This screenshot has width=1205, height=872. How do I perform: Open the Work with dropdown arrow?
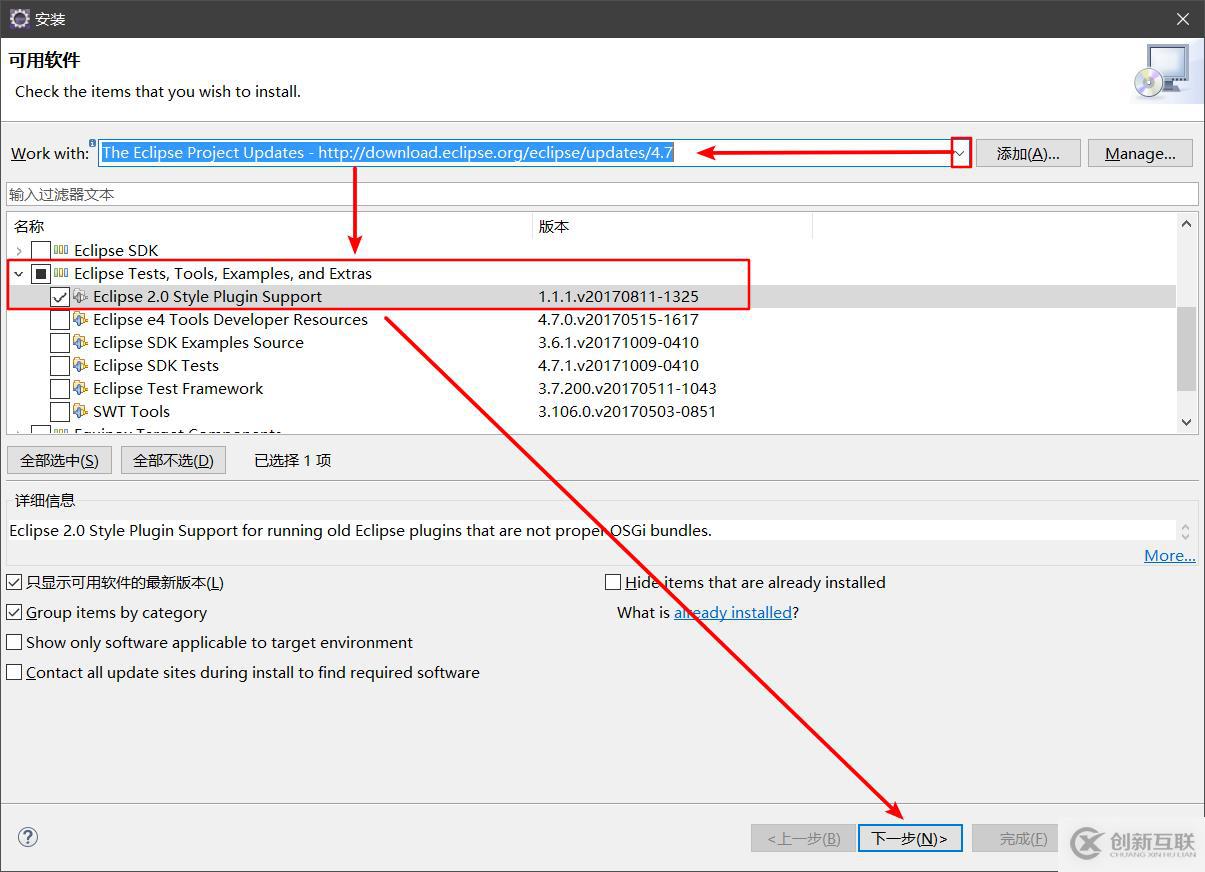(960, 153)
